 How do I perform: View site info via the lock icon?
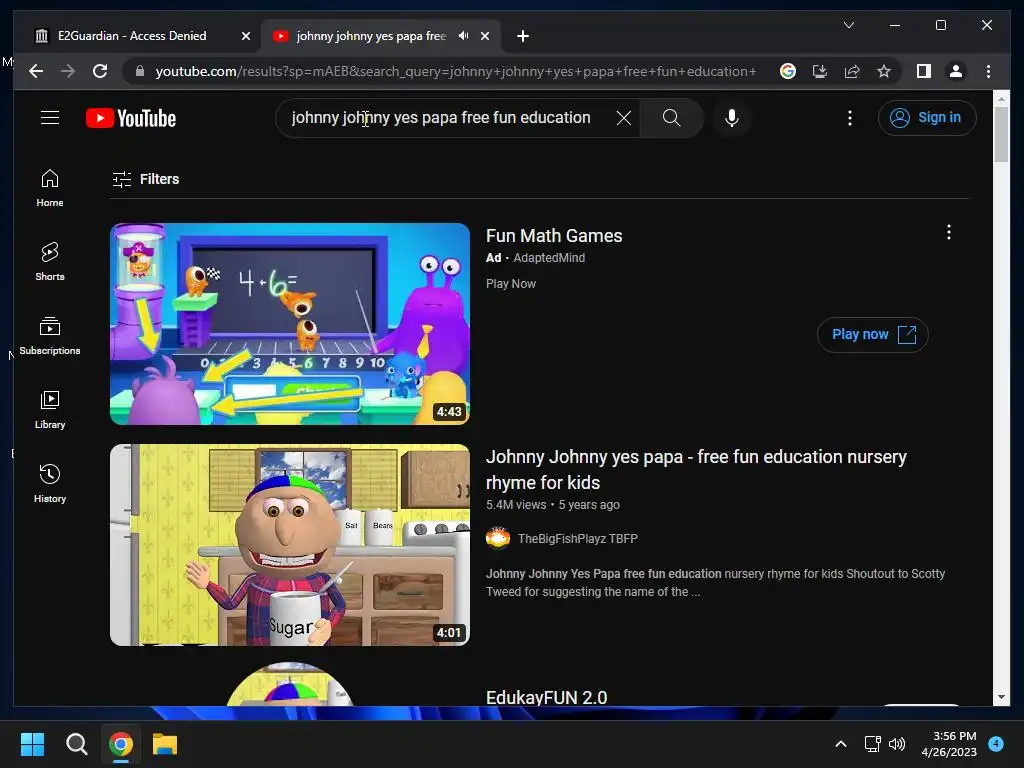coord(139,71)
